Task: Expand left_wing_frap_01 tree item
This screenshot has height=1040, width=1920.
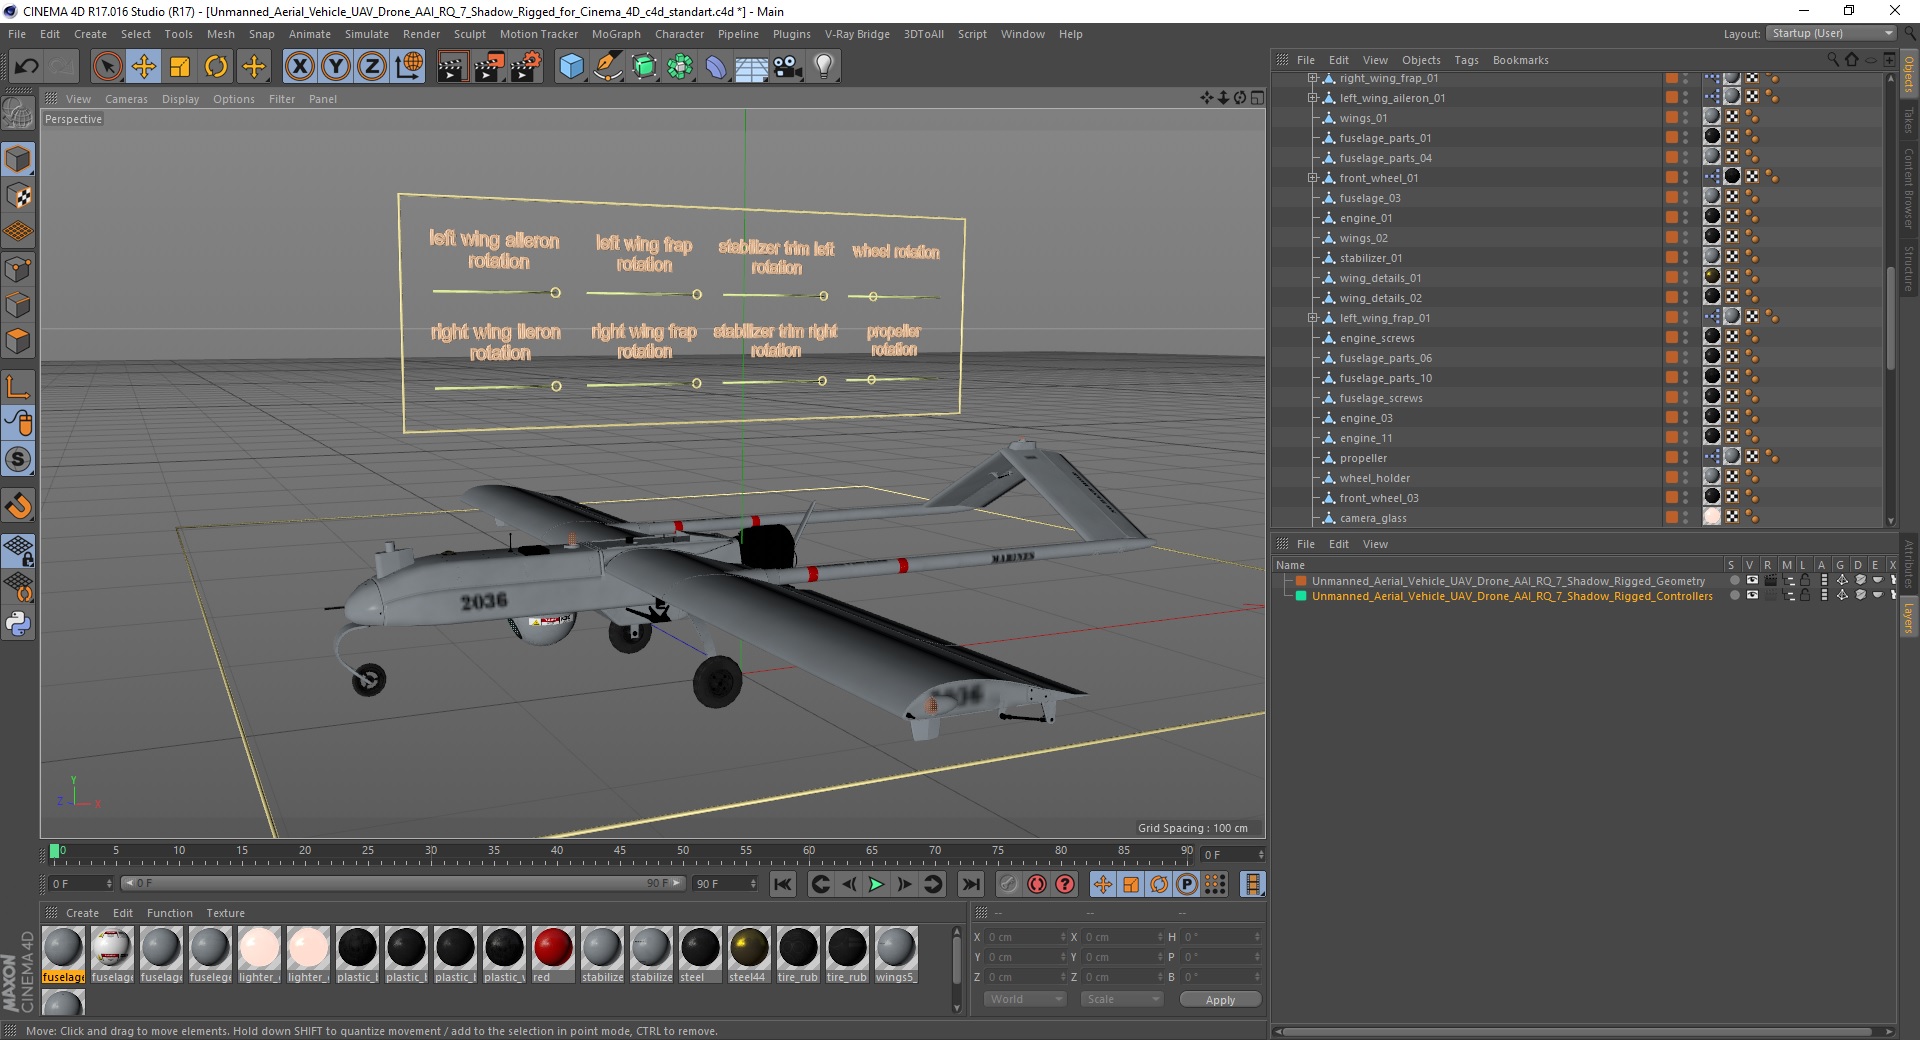Action: (x=1312, y=318)
